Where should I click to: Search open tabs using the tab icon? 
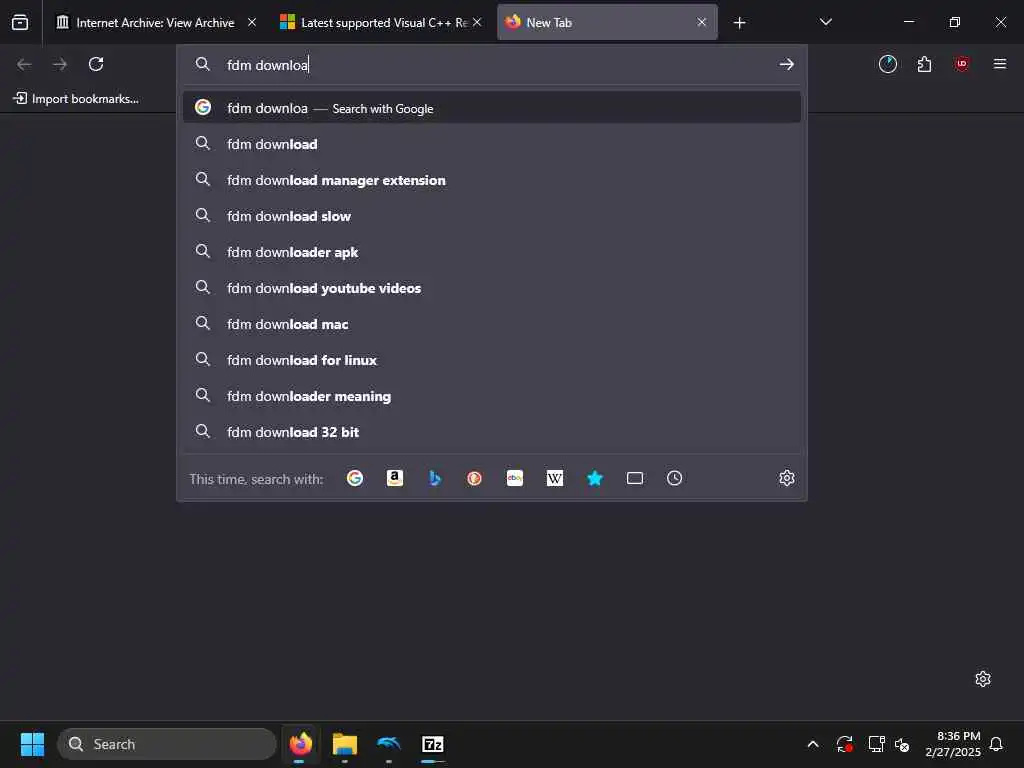click(x=635, y=478)
